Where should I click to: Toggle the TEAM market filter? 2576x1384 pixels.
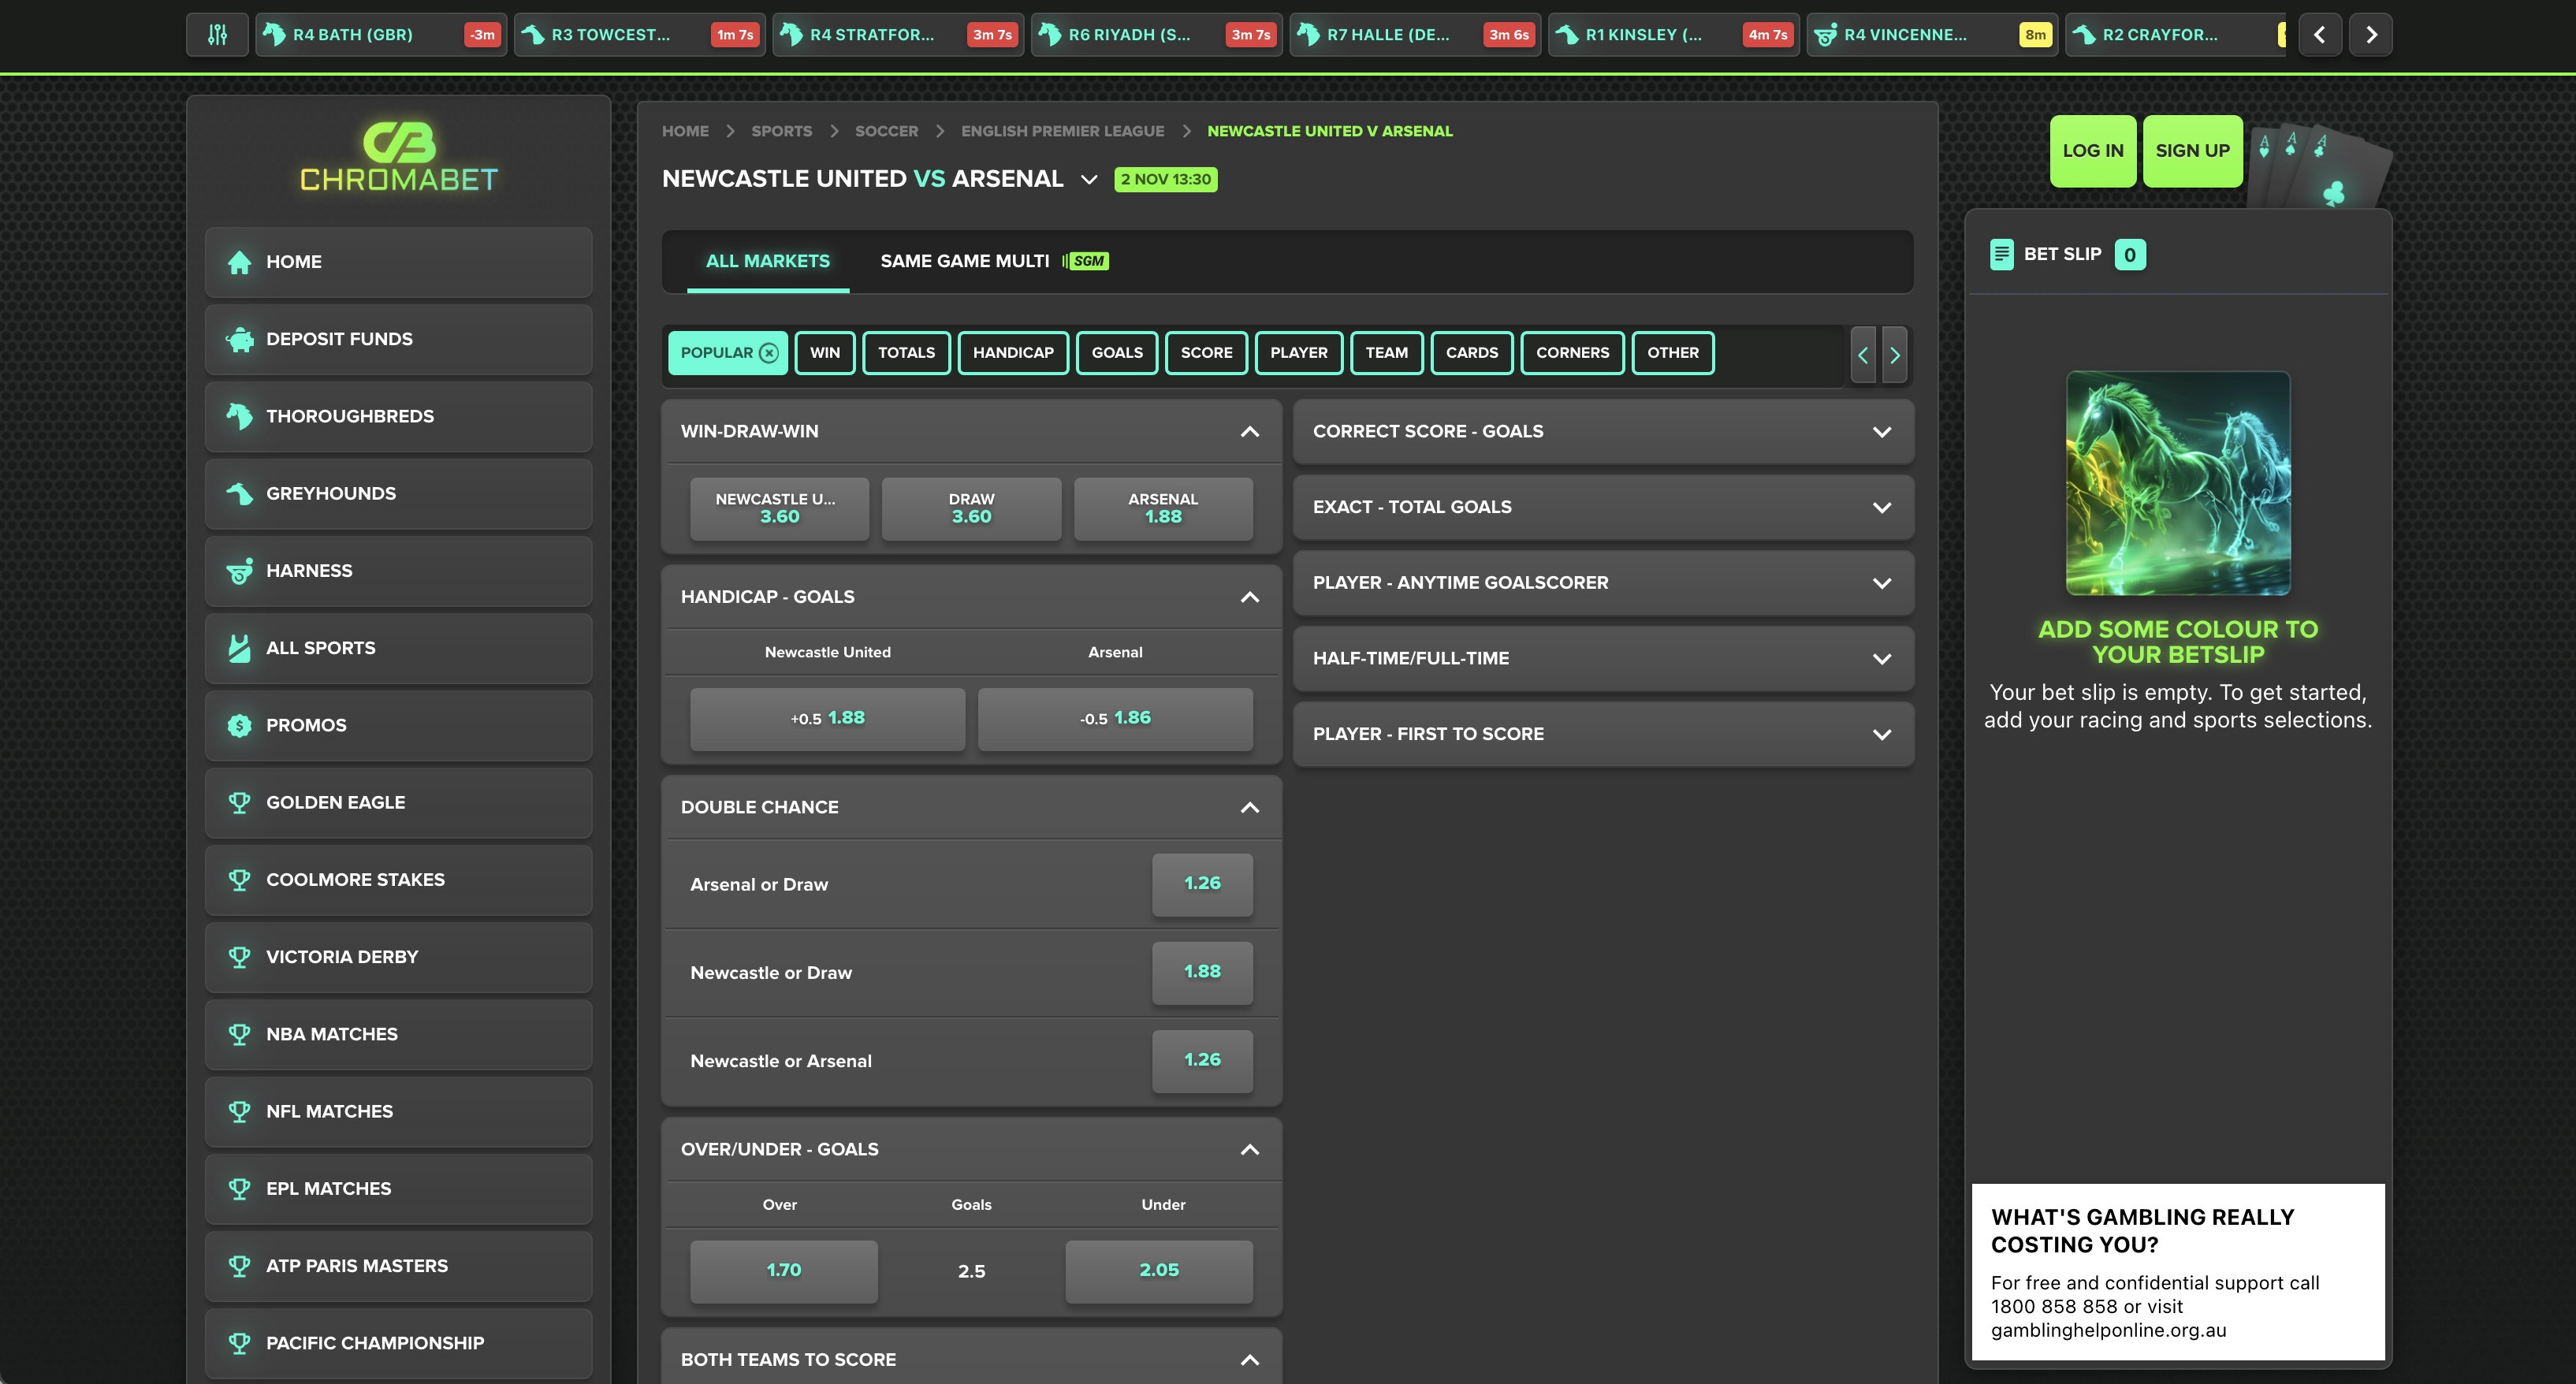1387,353
